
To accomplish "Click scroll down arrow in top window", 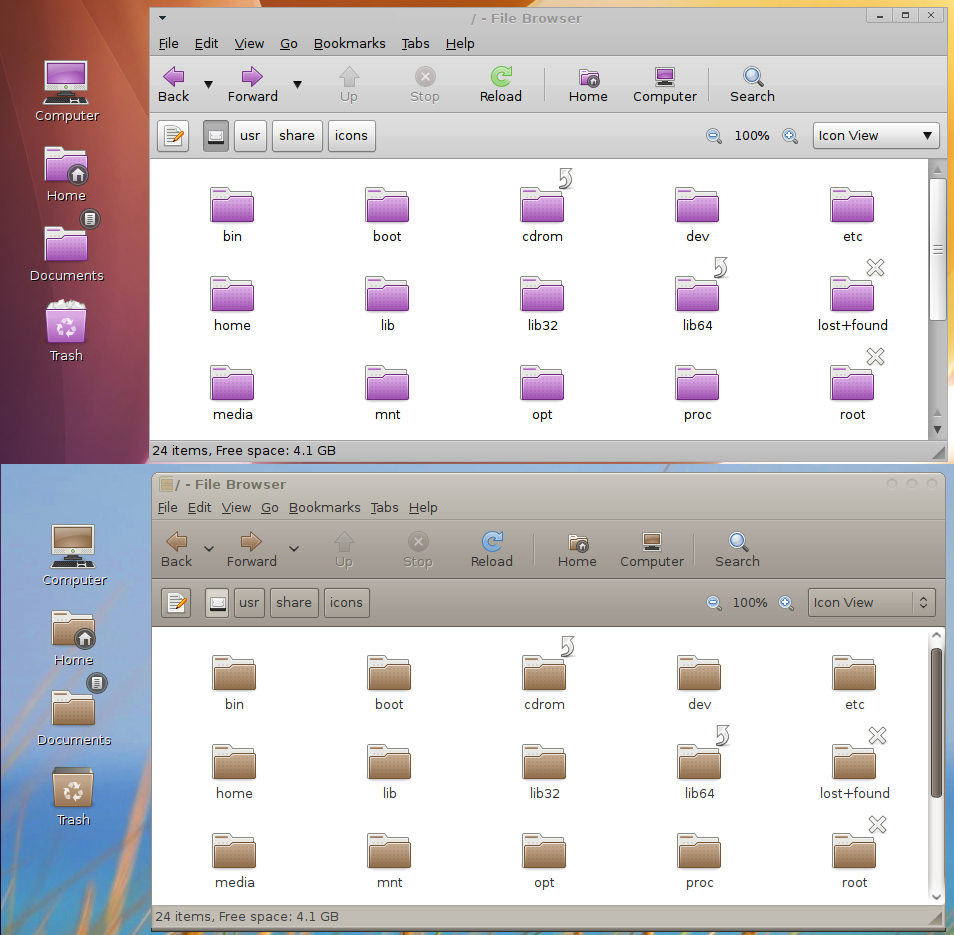I will point(938,429).
